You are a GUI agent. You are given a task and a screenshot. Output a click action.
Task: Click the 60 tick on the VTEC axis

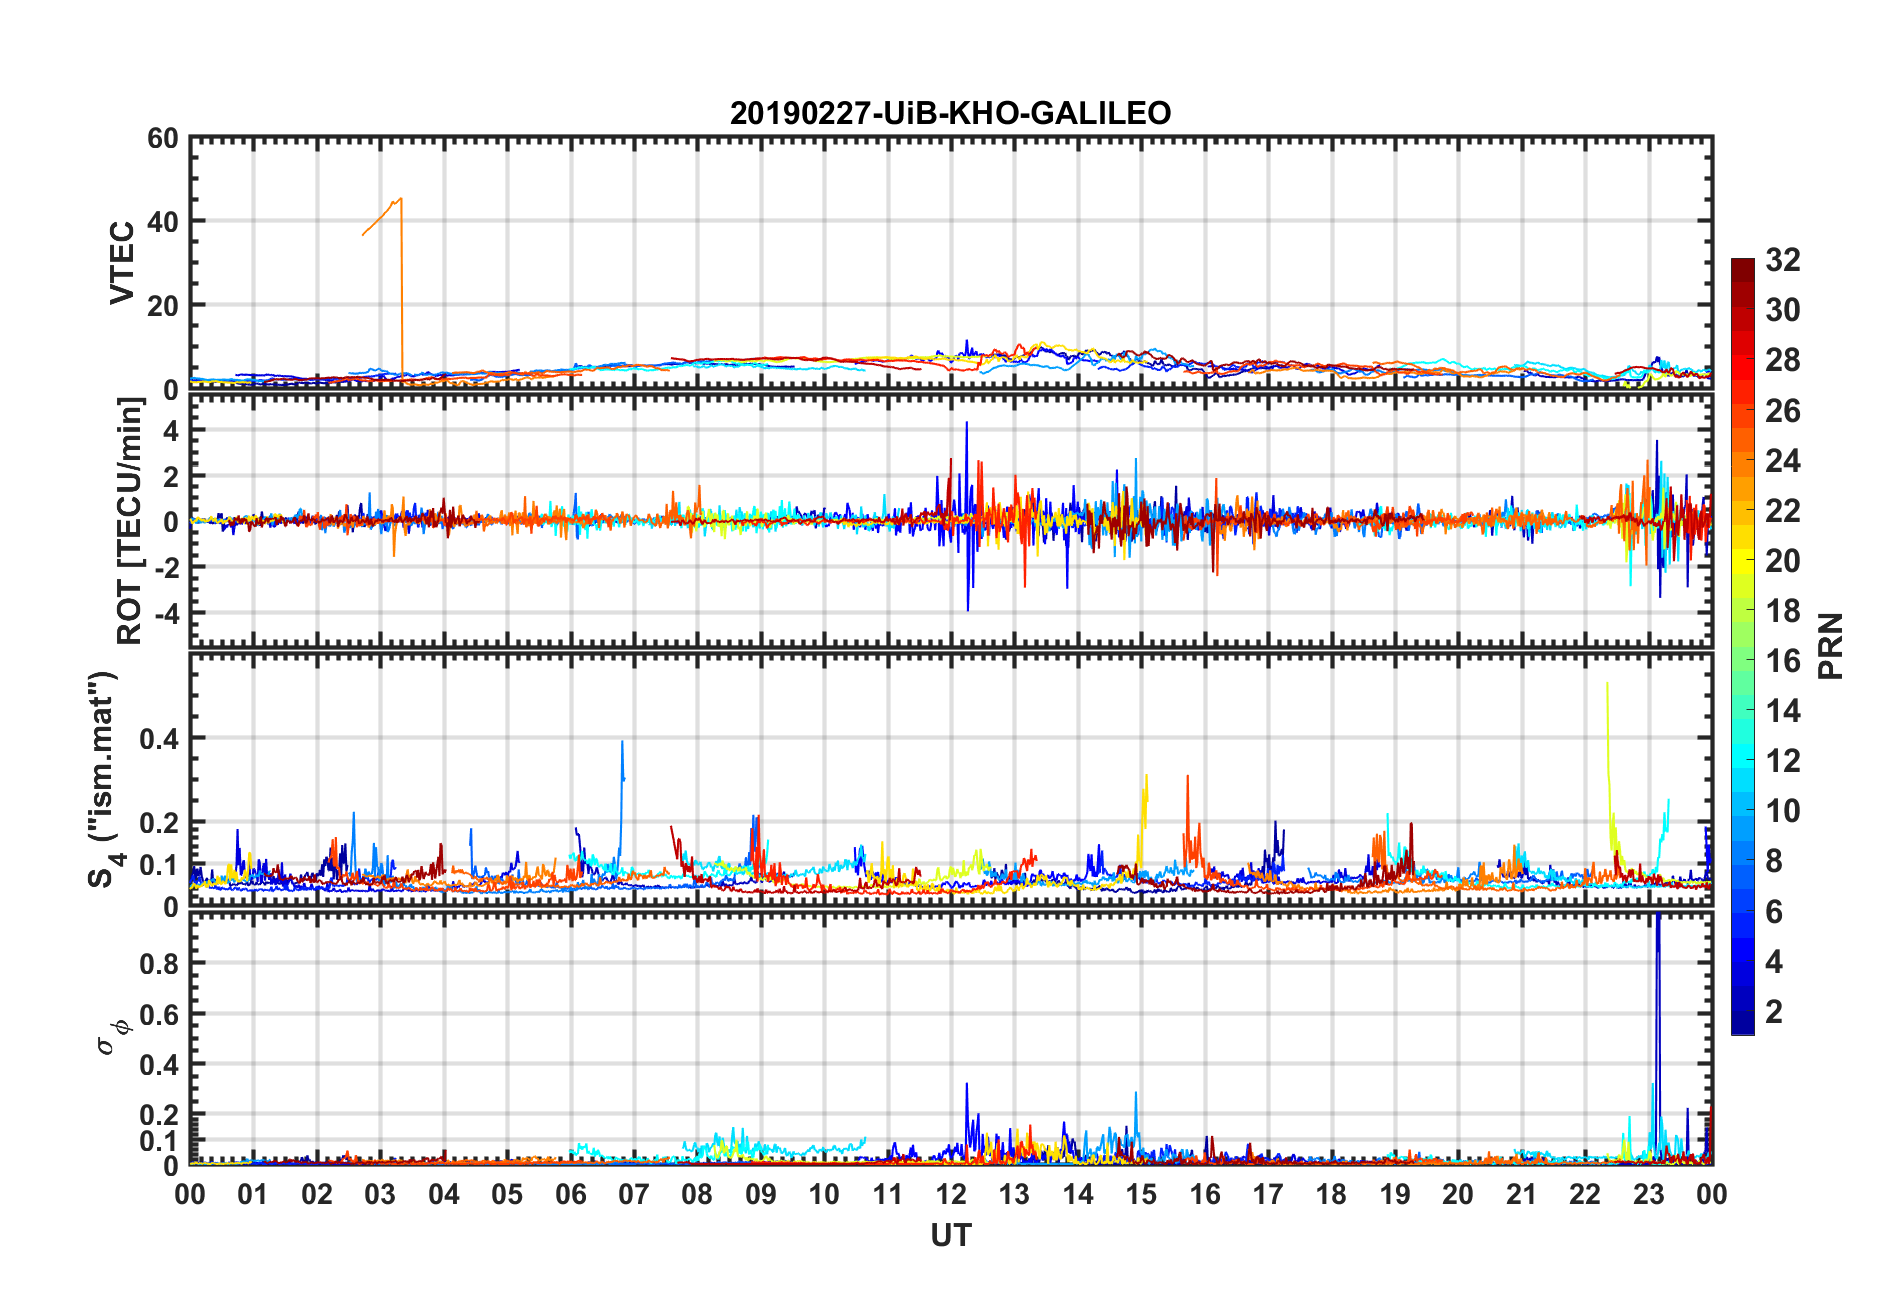pos(162,138)
